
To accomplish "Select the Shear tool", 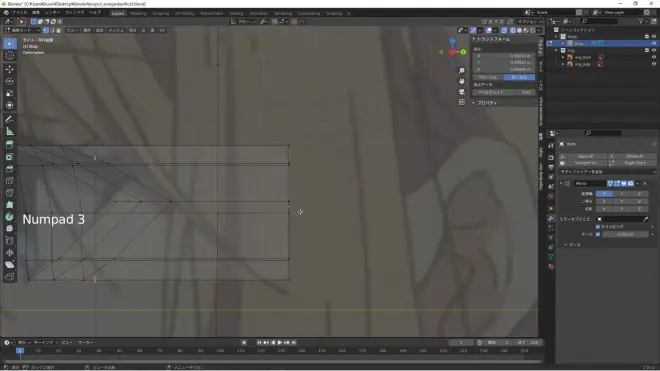I will click(10, 265).
